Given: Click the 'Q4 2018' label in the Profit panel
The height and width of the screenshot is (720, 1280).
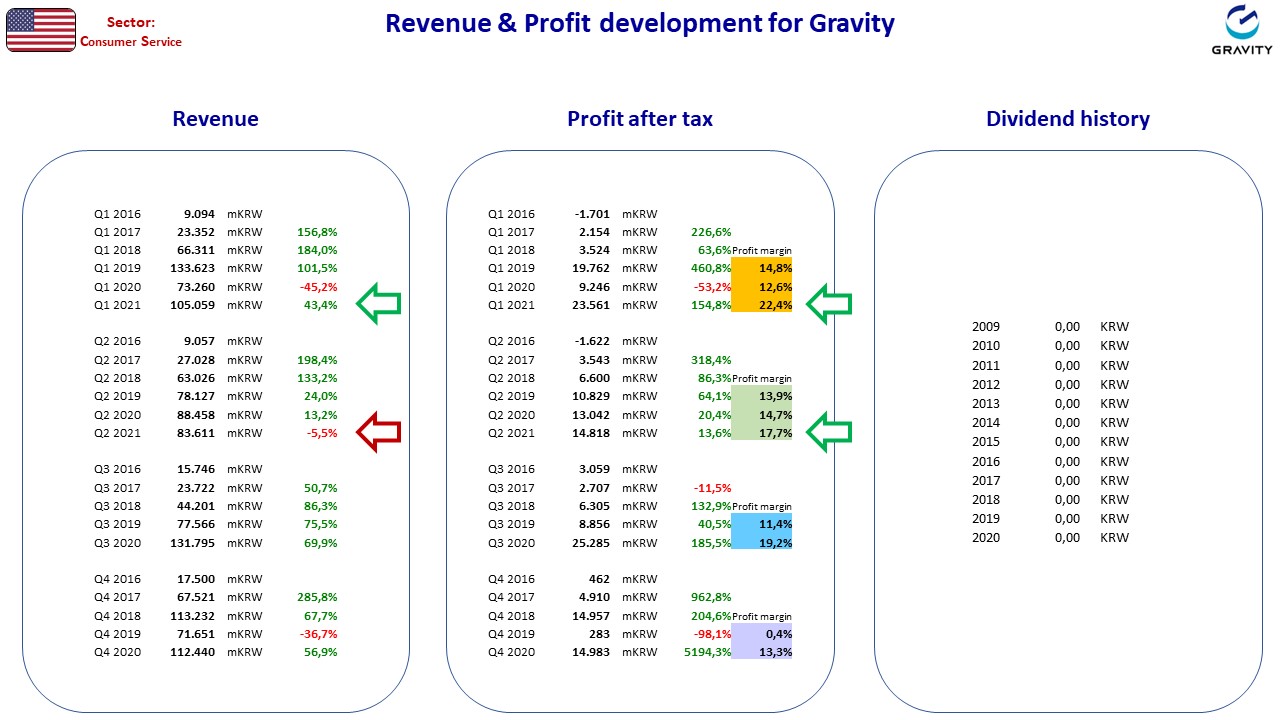Looking at the screenshot, I should pyautogui.click(x=511, y=616).
